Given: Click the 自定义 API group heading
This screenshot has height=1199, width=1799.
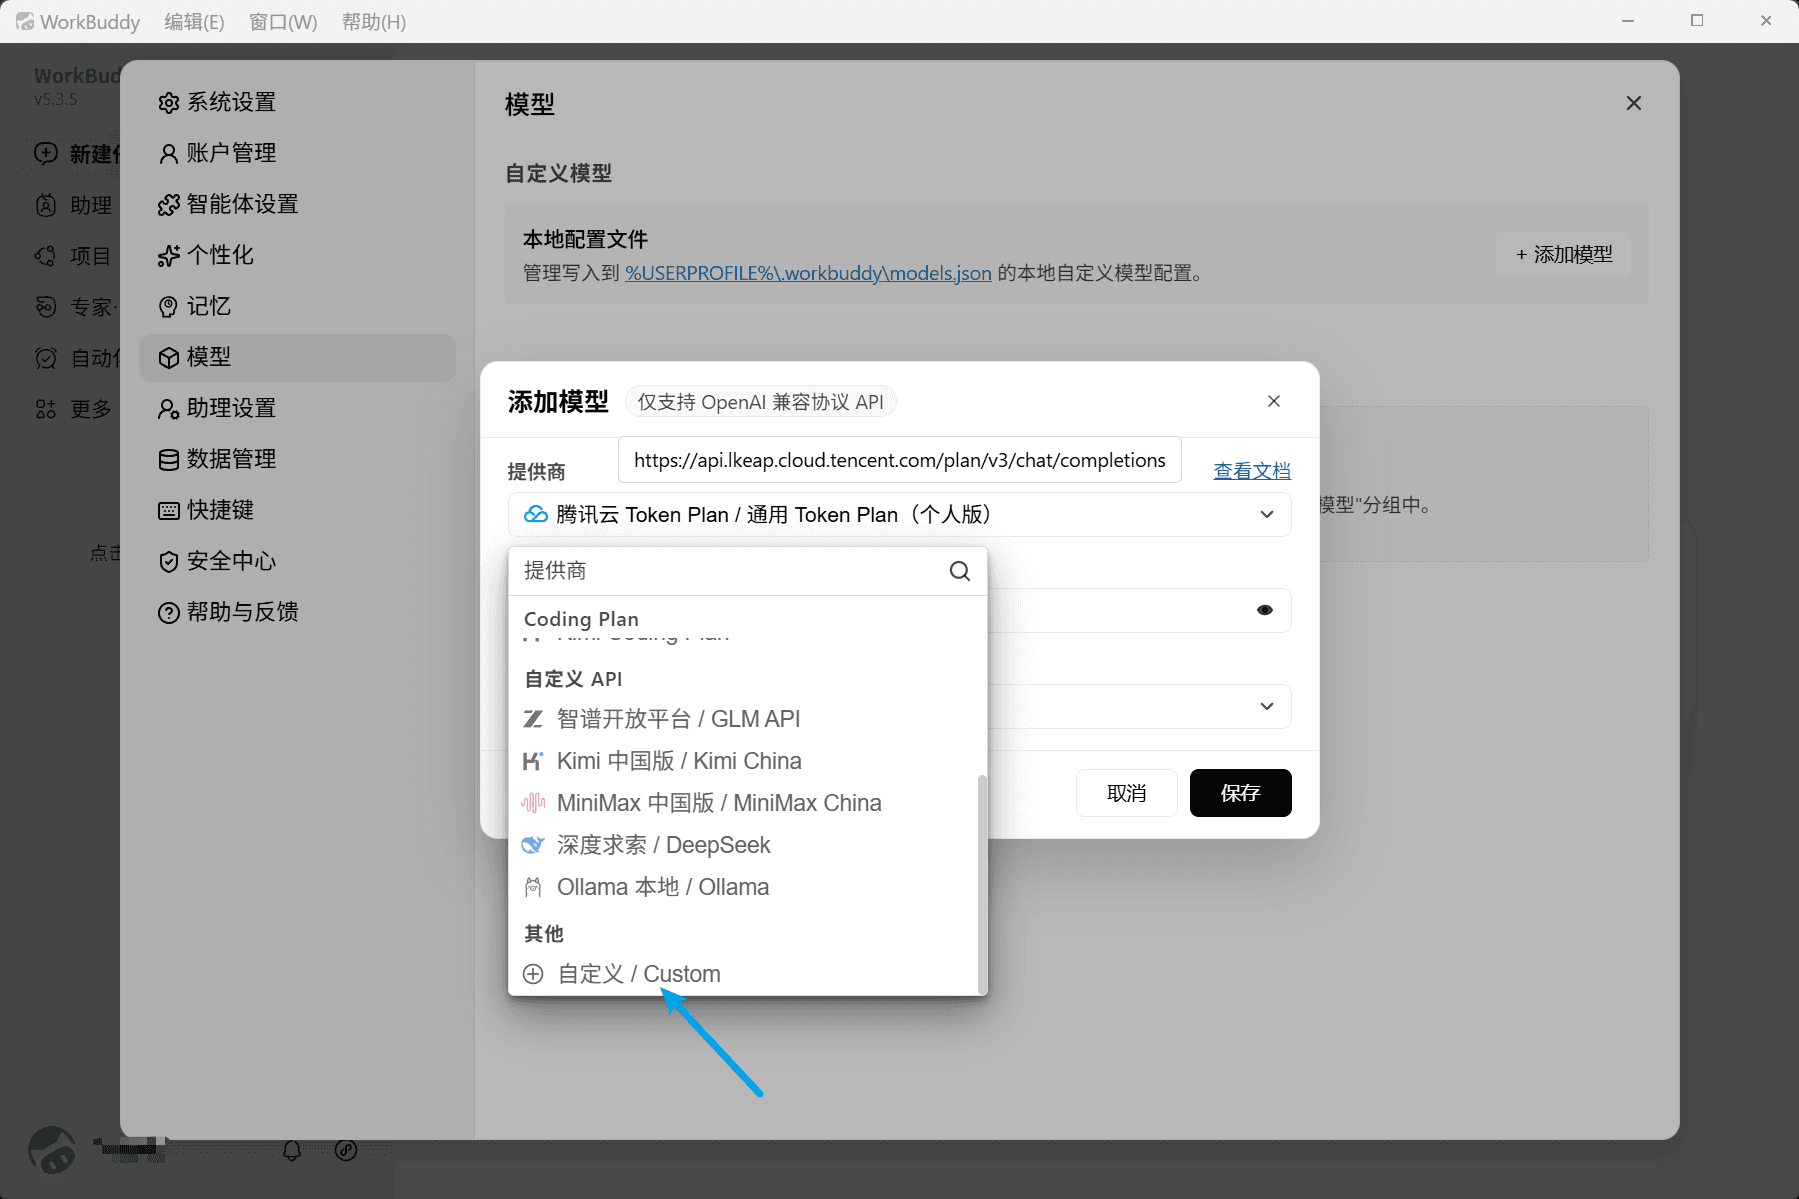Looking at the screenshot, I should 573,679.
